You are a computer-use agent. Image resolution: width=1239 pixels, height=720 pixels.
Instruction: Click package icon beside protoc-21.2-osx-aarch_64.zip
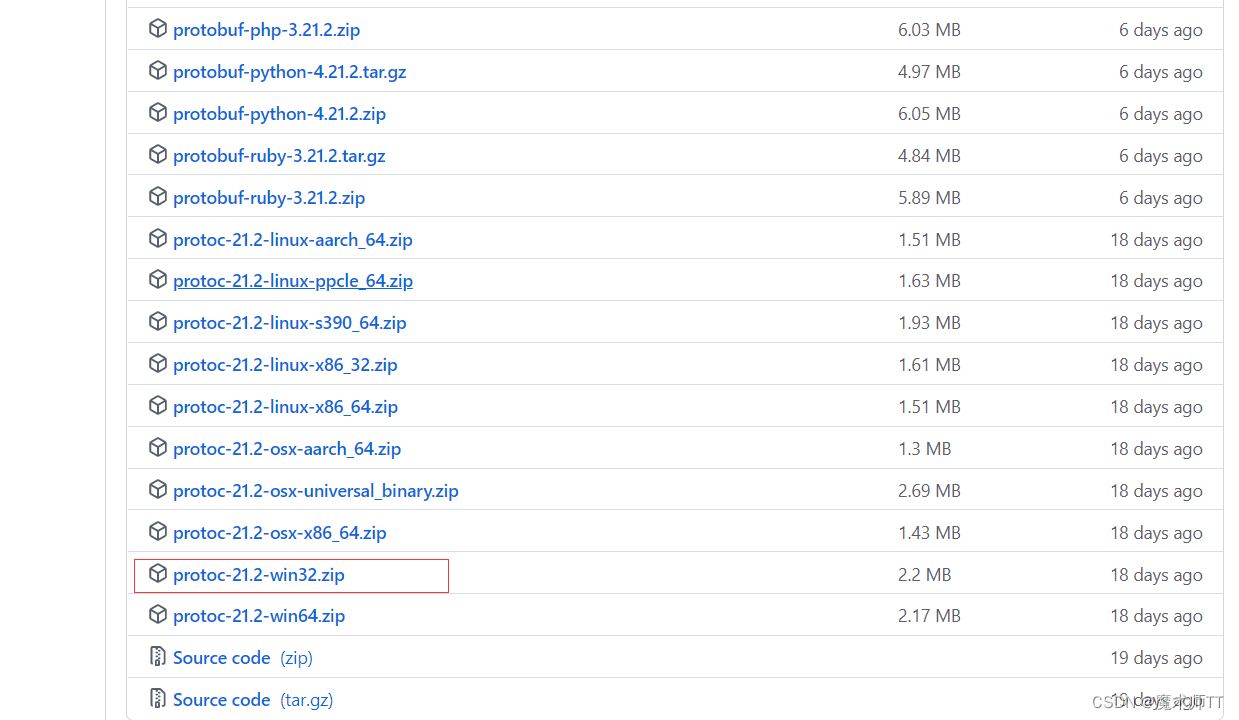tap(157, 448)
